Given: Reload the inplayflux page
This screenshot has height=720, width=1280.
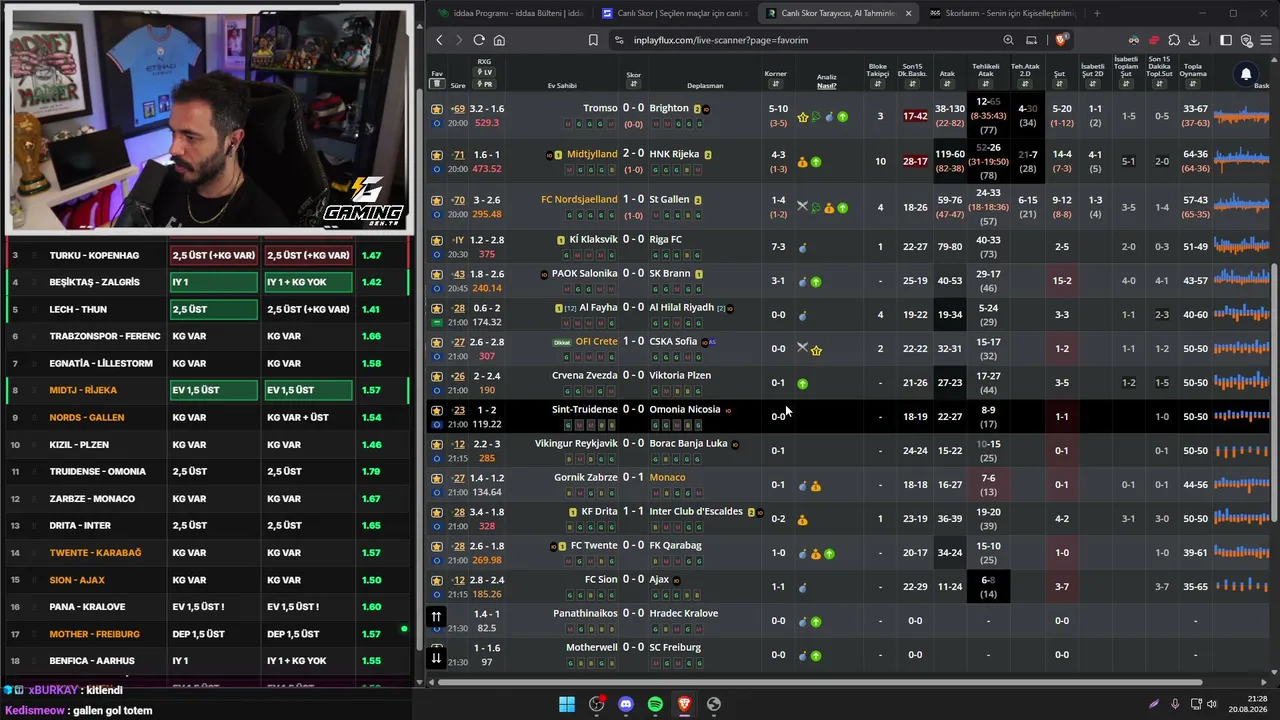Looking at the screenshot, I should pos(479,40).
